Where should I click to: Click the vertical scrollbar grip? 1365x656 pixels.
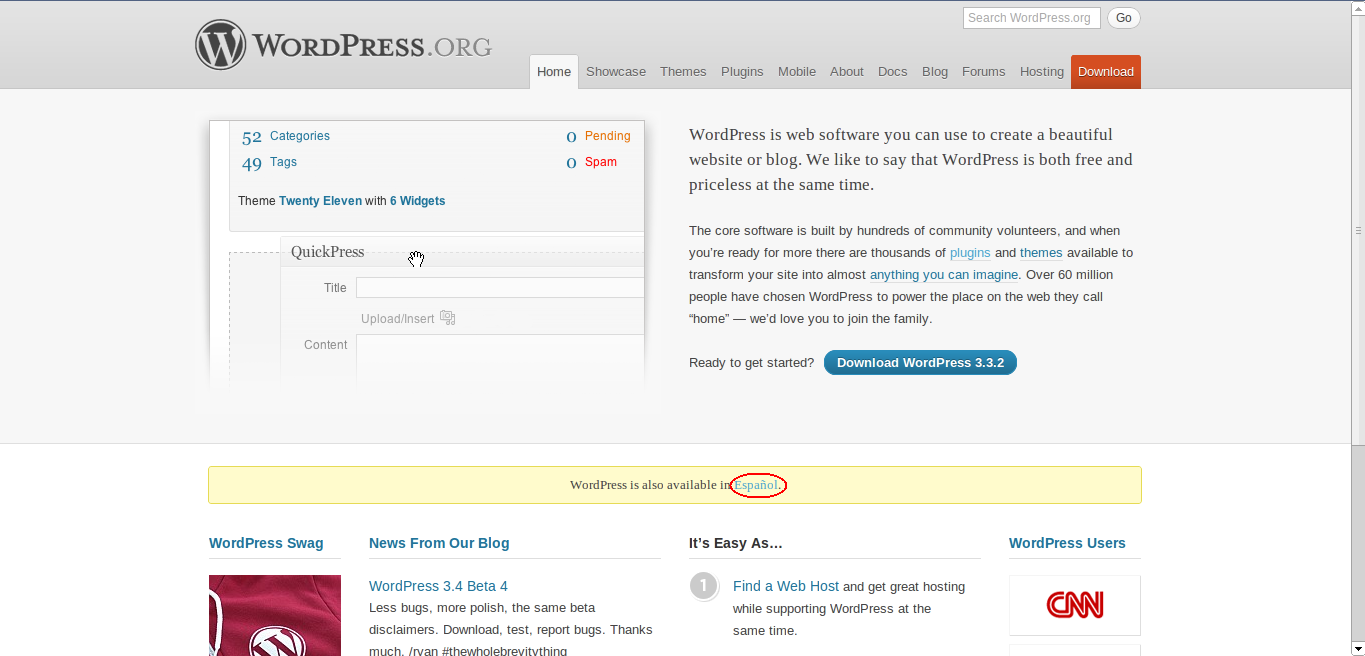pos(1358,230)
